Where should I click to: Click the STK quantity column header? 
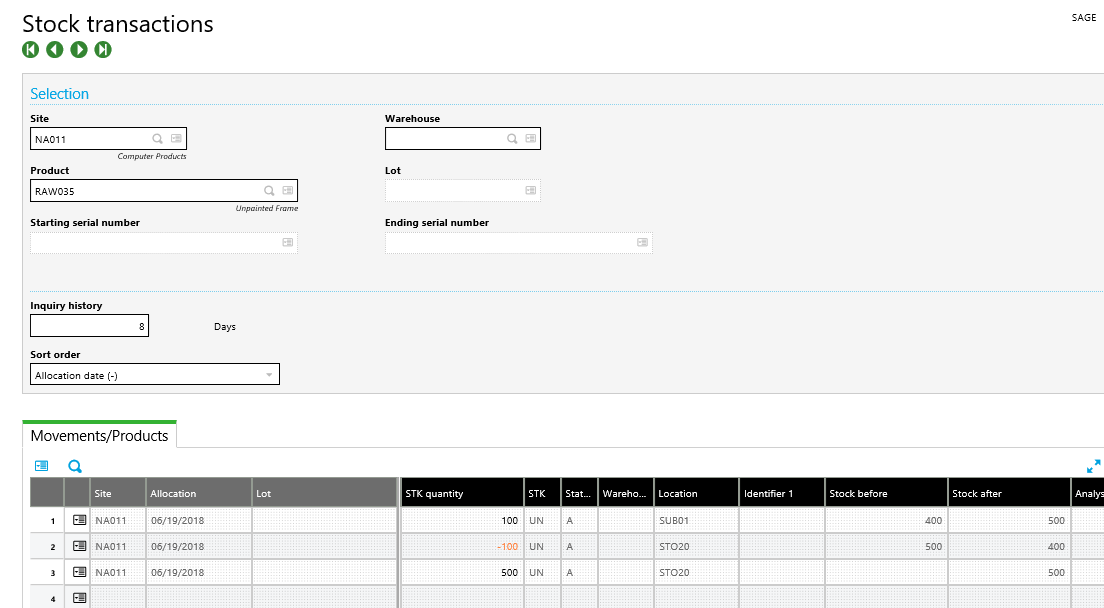pos(461,493)
